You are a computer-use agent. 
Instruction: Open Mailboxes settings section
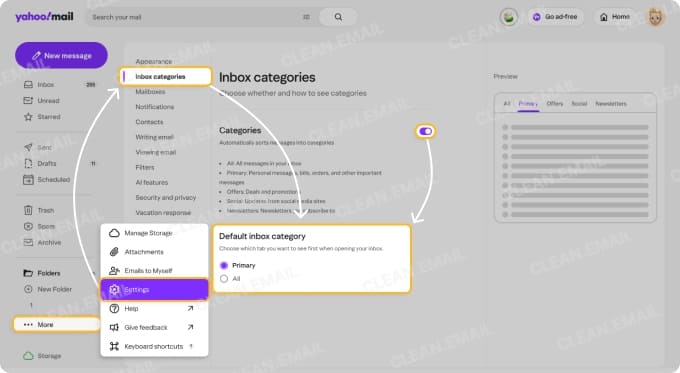pyautogui.click(x=150, y=92)
